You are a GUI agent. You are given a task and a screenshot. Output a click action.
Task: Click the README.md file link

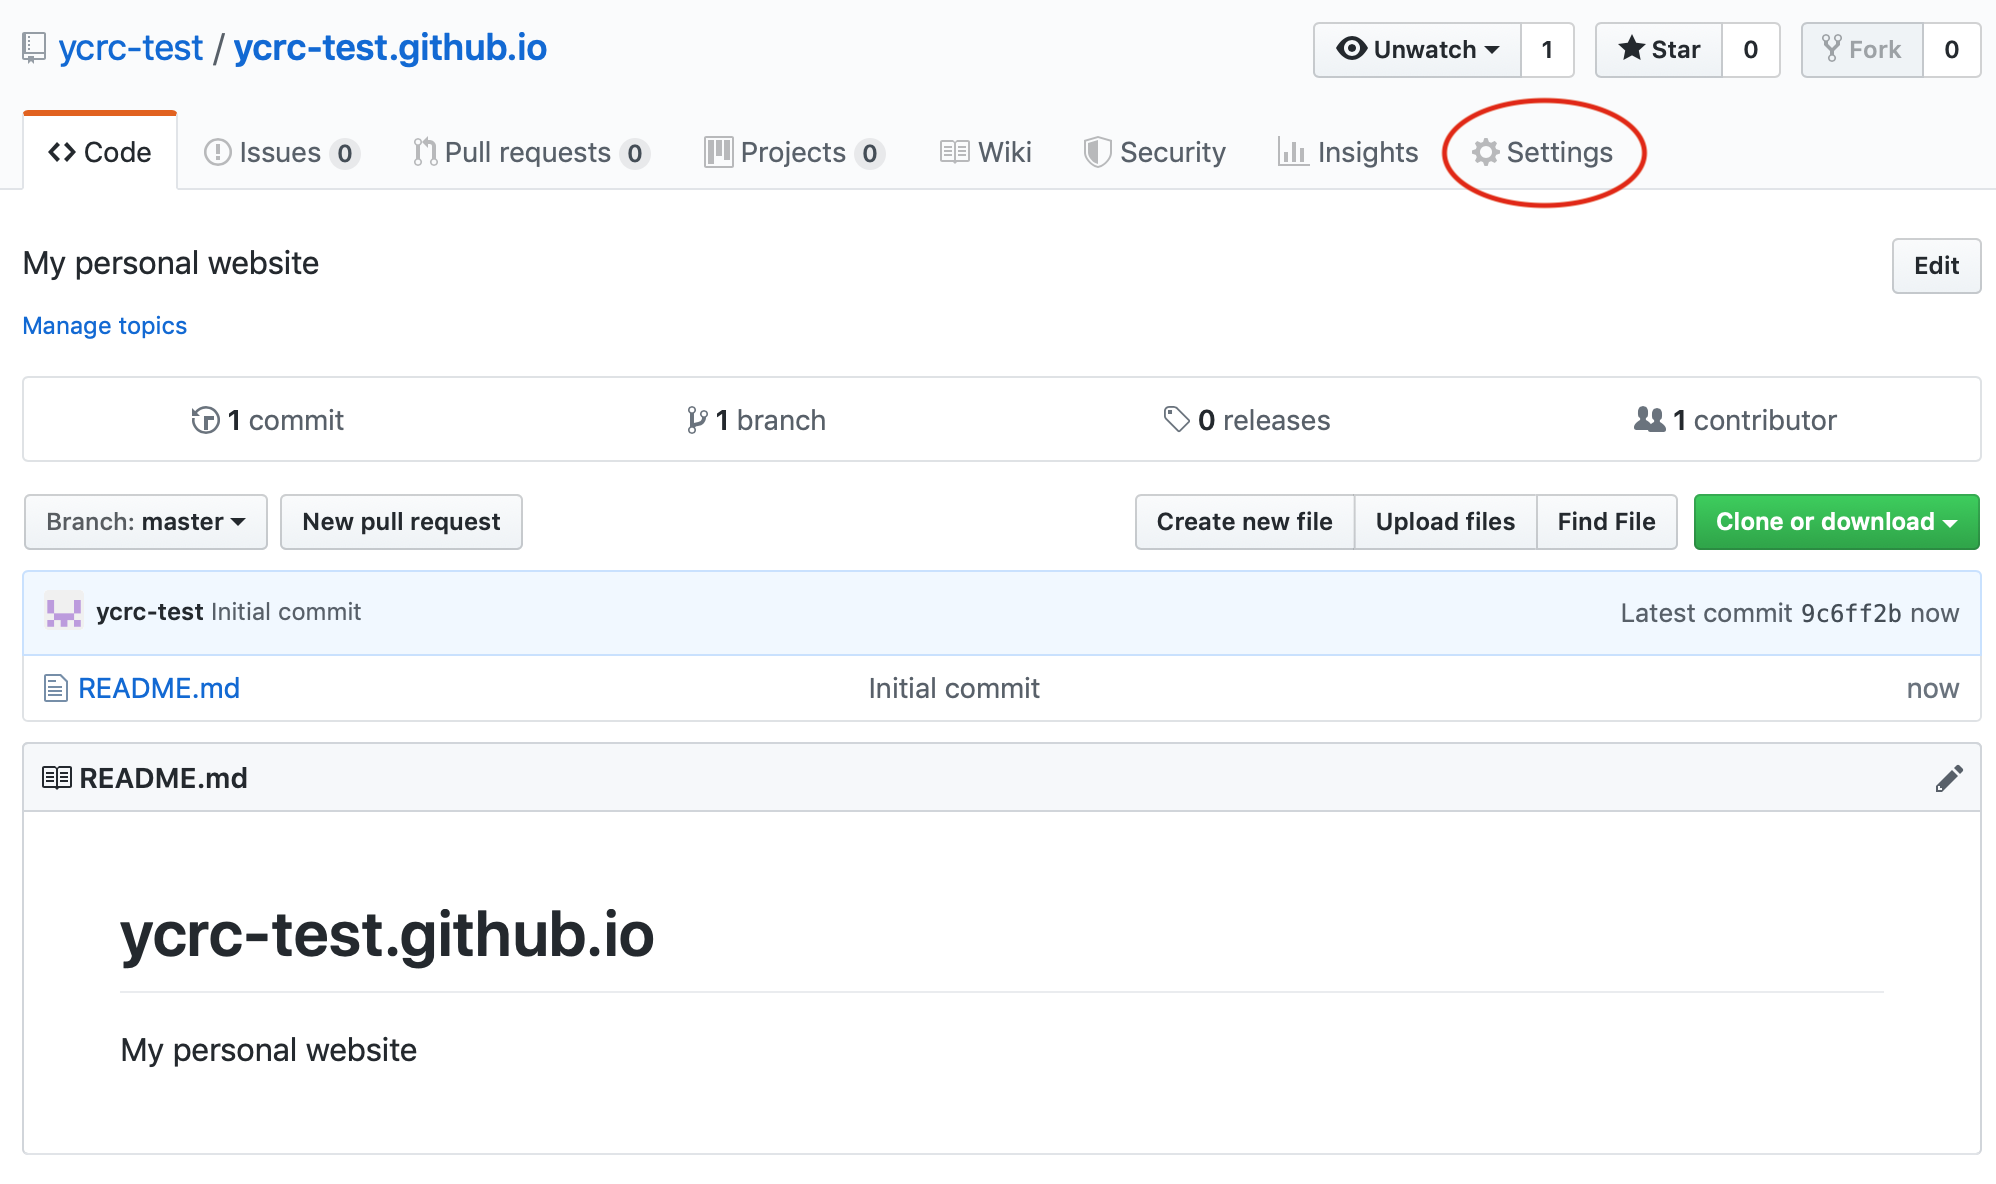[161, 686]
